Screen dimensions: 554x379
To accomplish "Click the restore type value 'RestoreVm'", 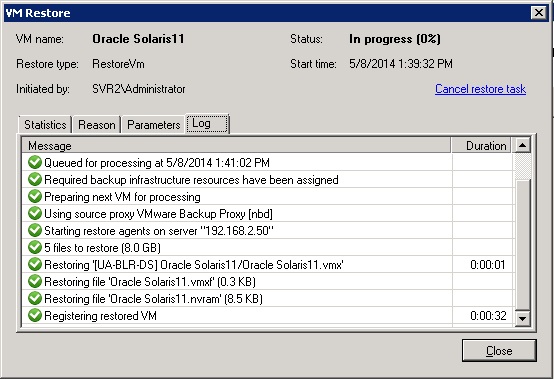I will click(x=118, y=64).
